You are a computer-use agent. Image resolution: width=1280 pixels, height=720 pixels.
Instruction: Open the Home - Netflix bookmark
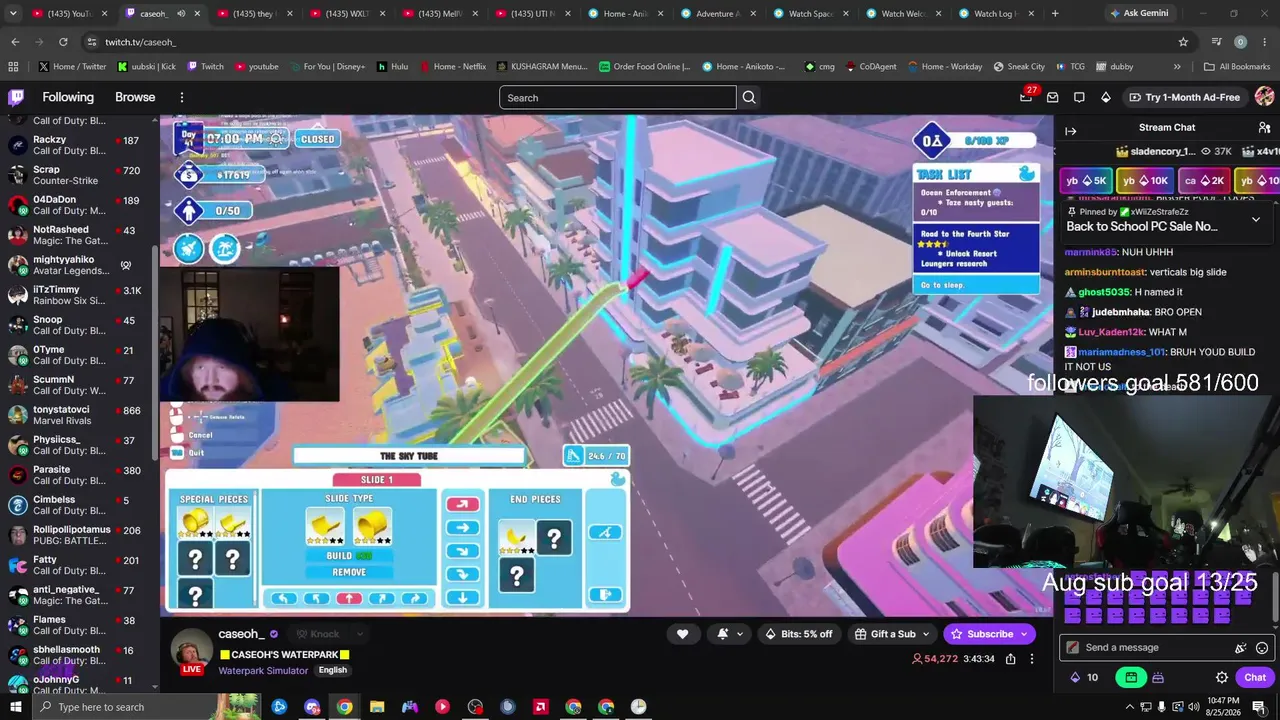(x=452, y=67)
